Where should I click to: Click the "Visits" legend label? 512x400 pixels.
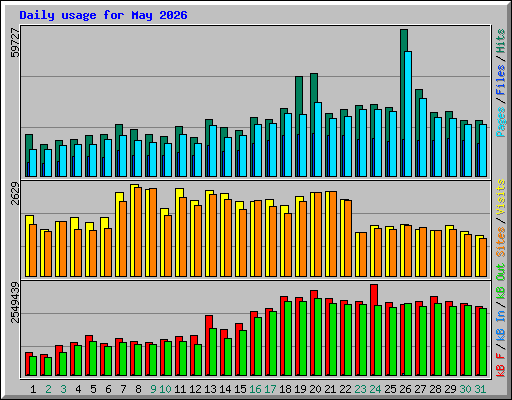click(x=501, y=197)
